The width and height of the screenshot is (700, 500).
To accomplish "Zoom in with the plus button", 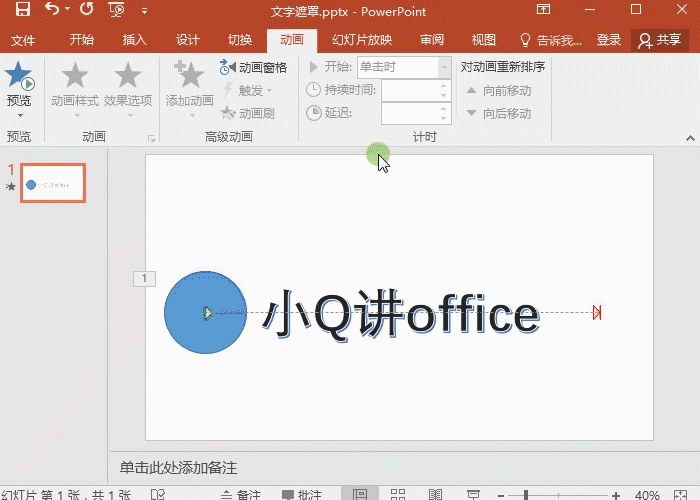I will point(616,496).
